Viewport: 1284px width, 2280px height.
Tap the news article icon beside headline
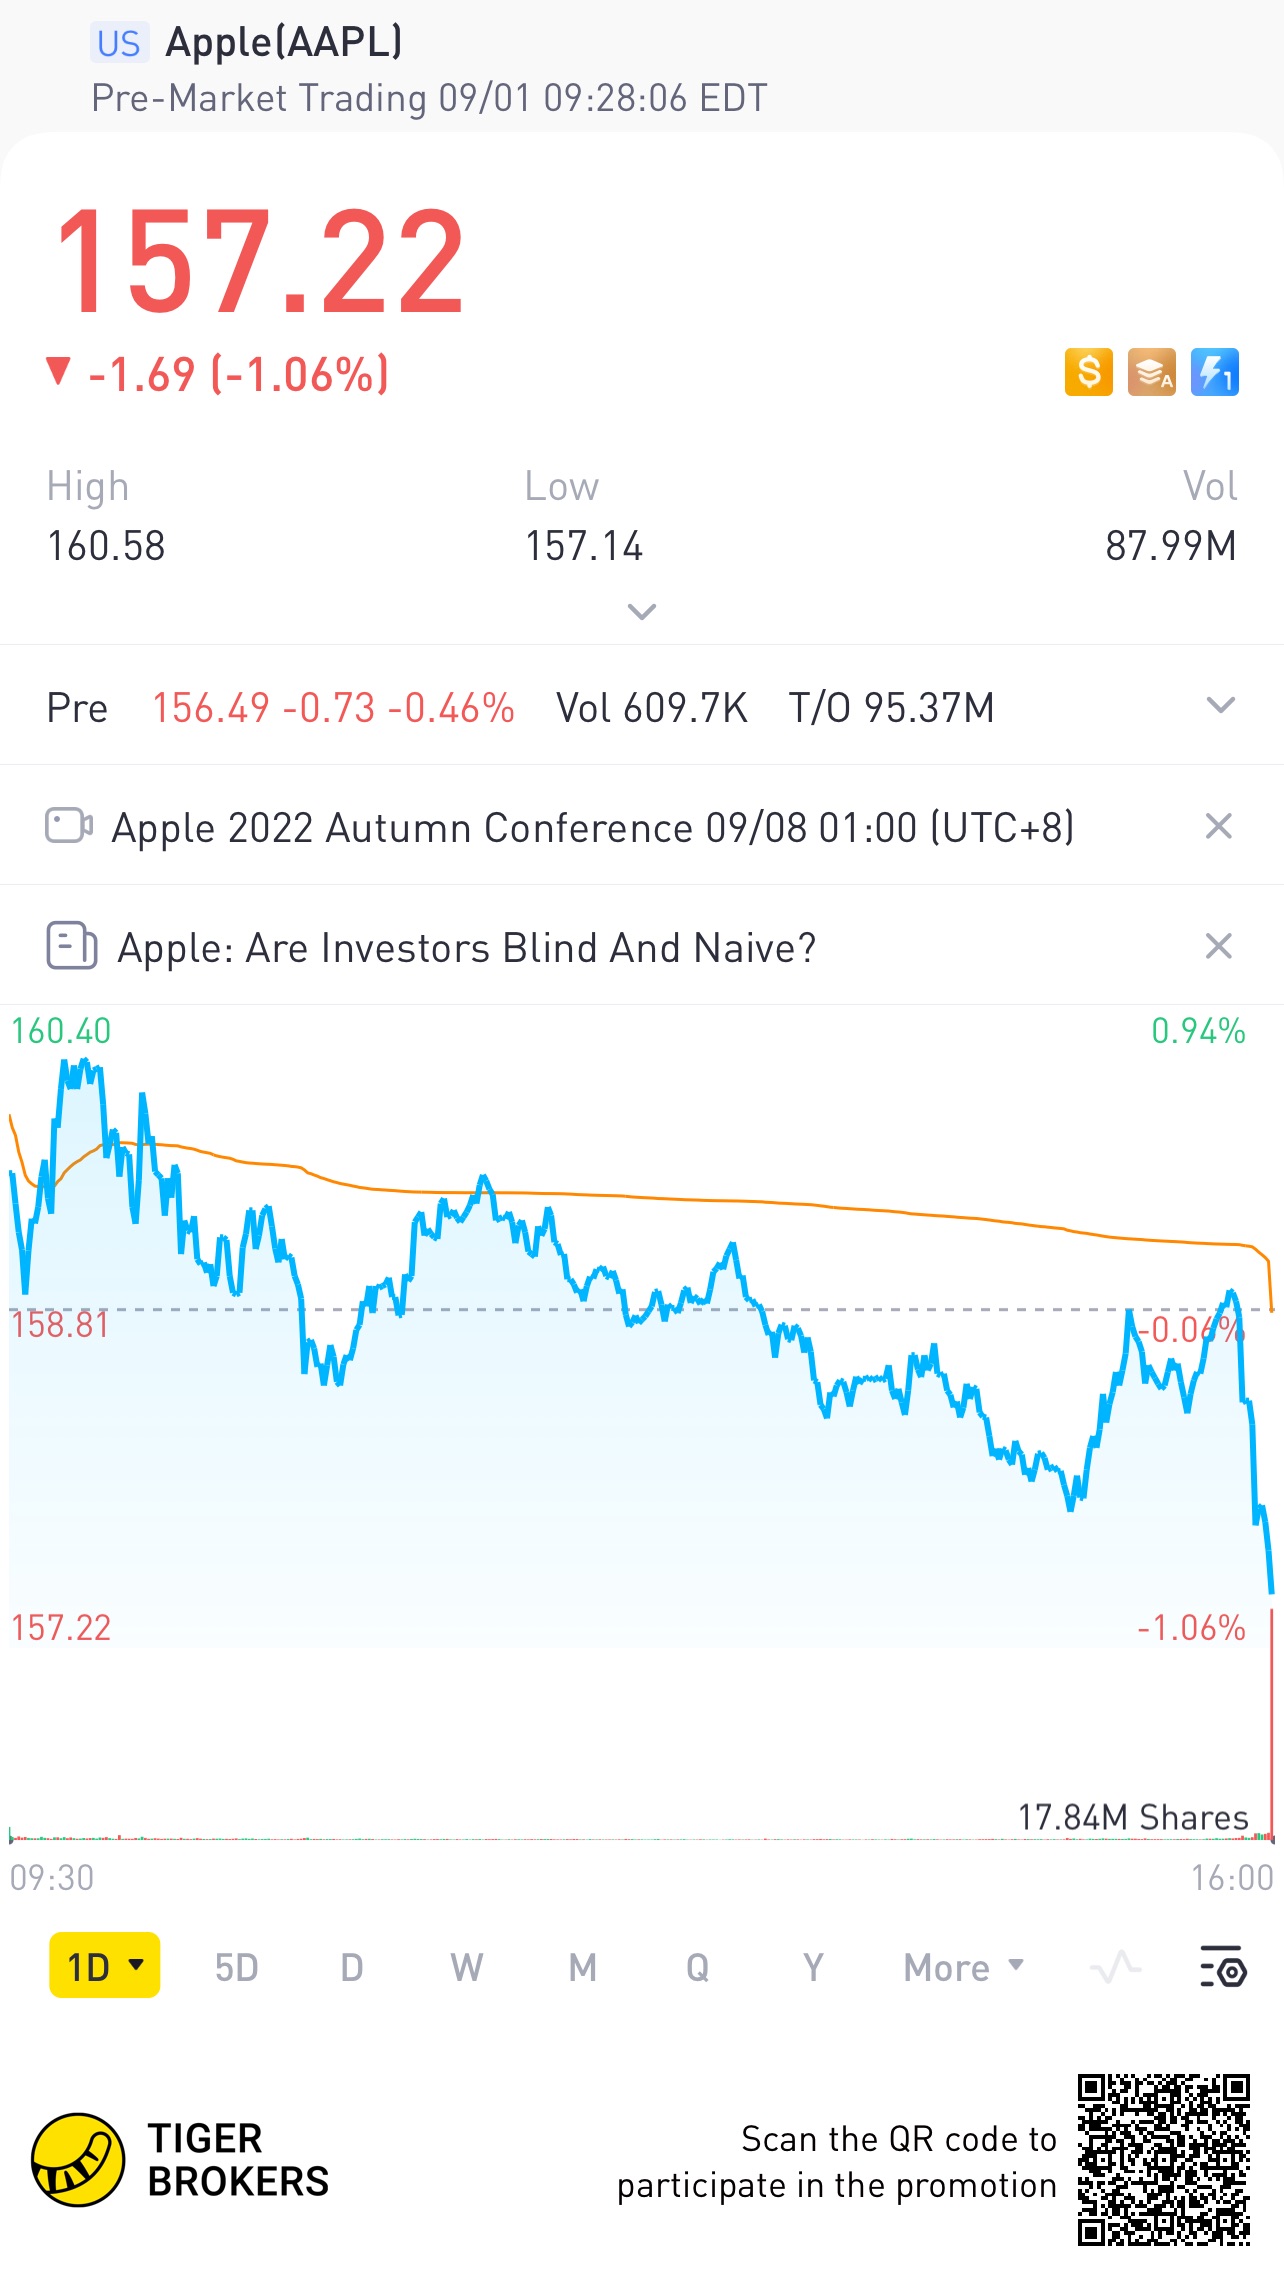(72, 946)
